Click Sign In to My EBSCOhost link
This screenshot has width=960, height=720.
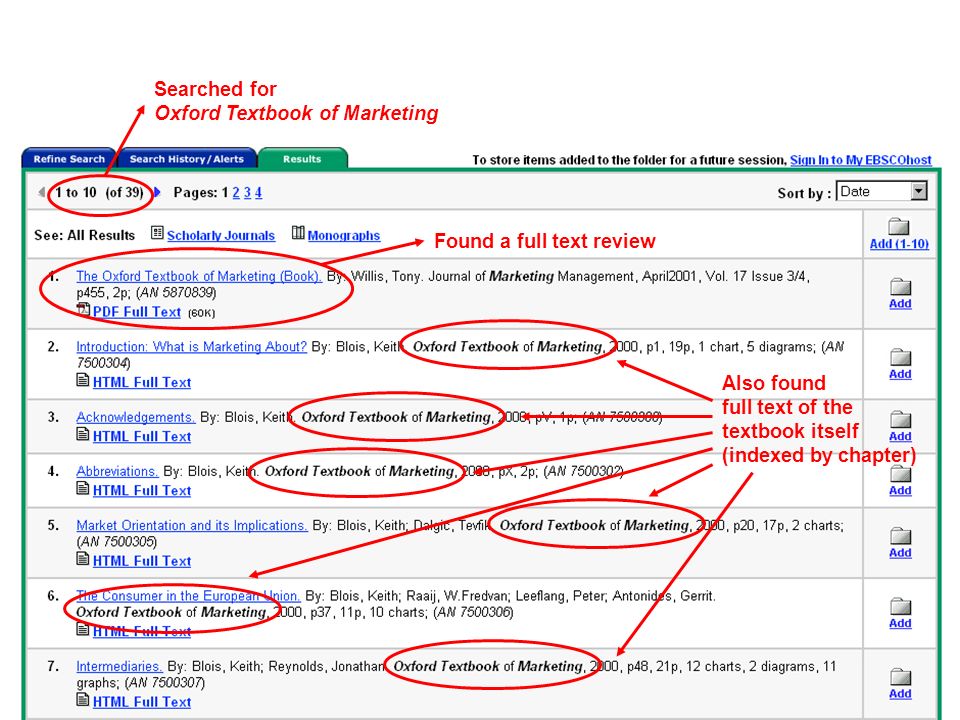point(860,160)
